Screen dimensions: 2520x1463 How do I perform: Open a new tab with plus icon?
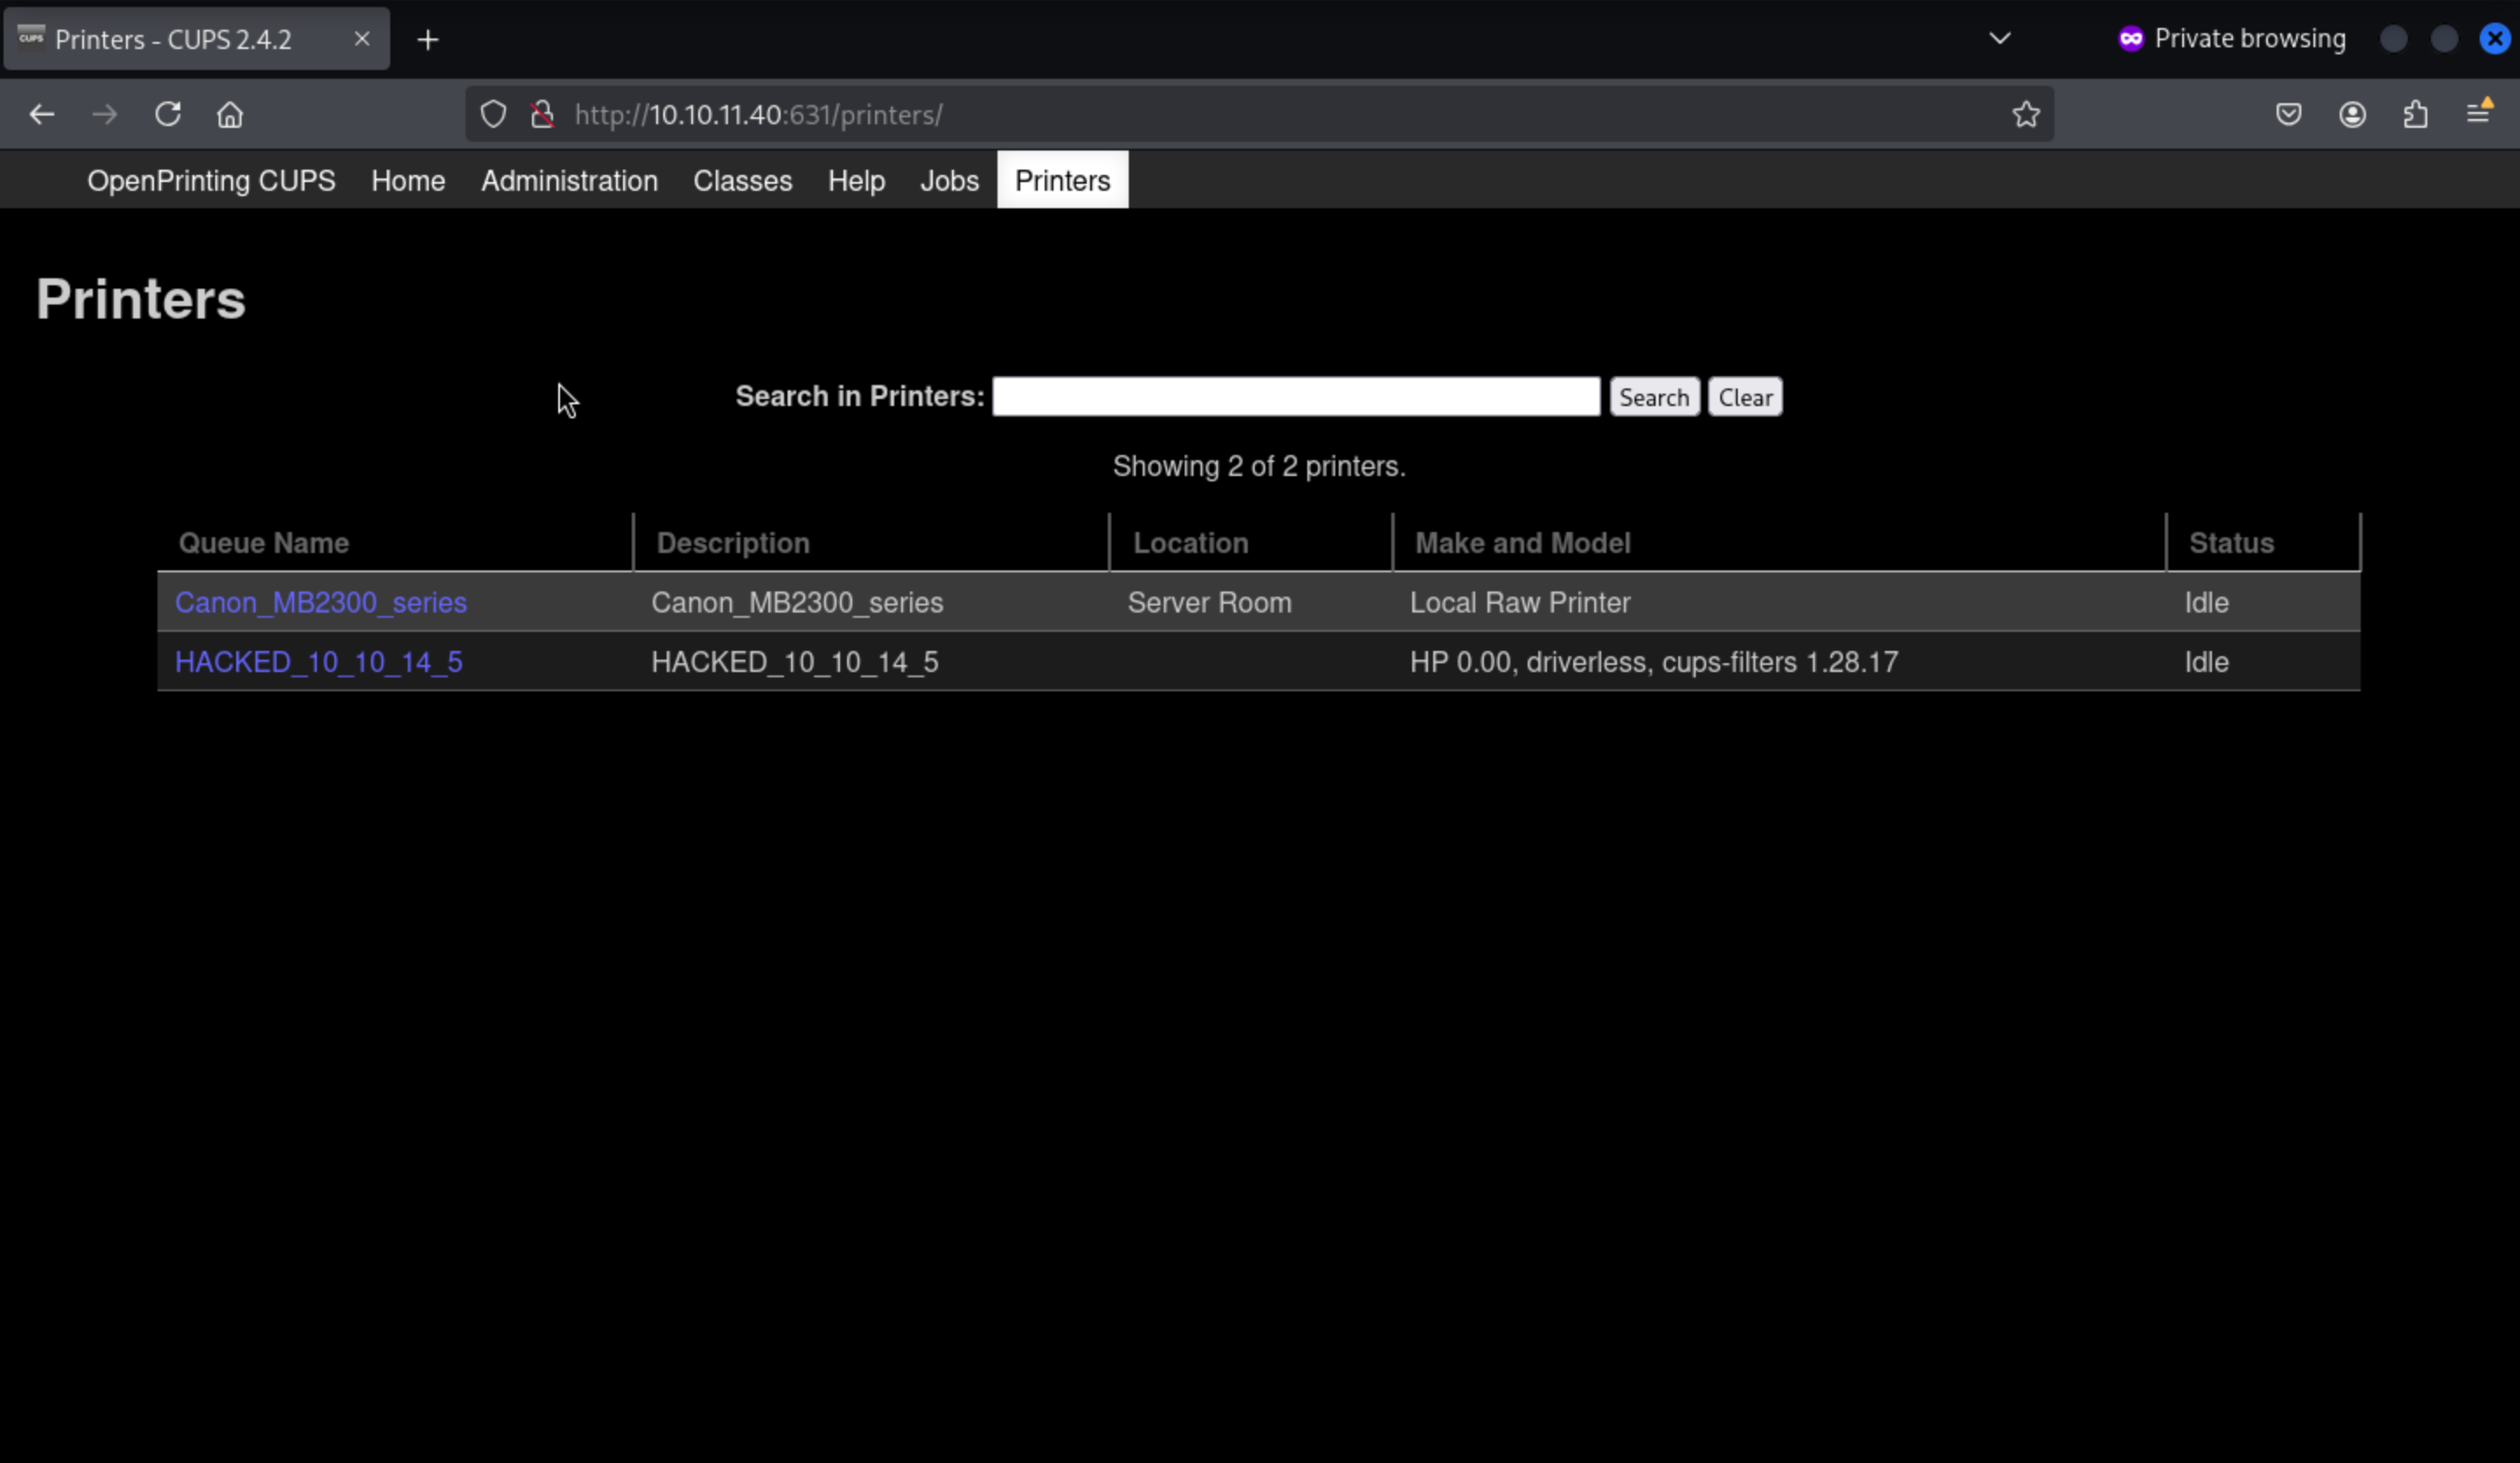click(x=428, y=39)
